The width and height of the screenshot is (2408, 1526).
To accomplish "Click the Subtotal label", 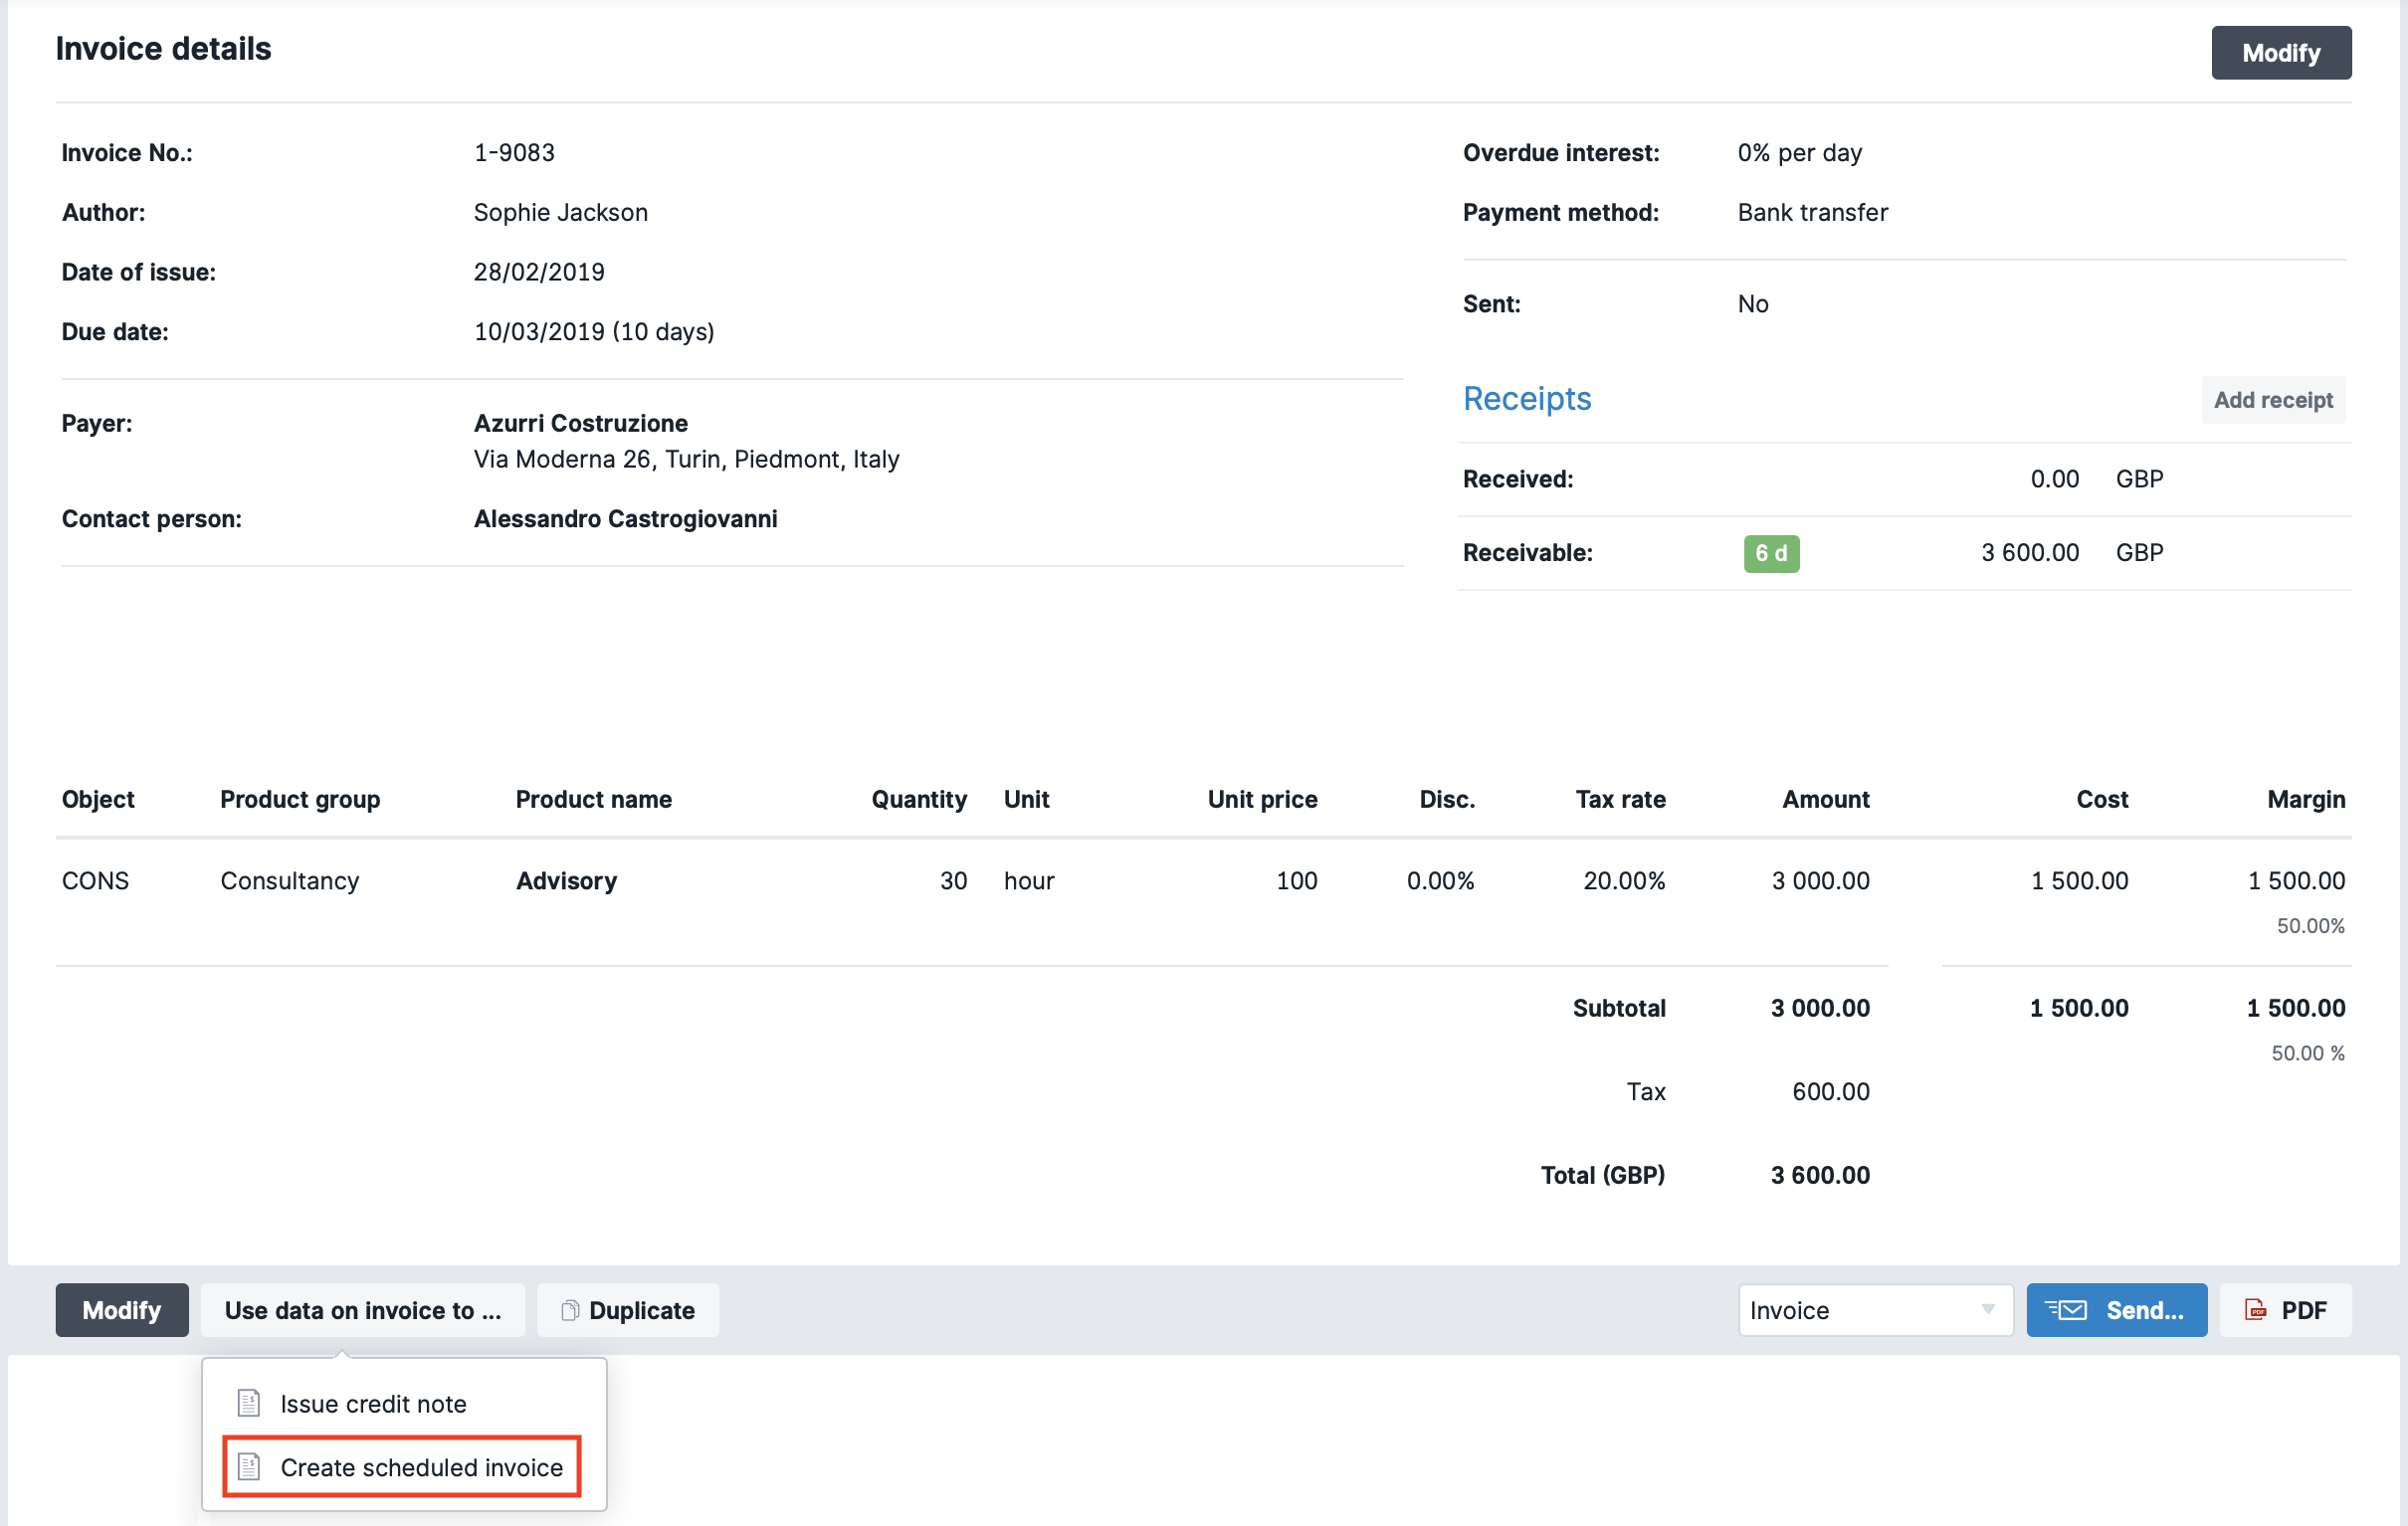I will point(1619,1008).
